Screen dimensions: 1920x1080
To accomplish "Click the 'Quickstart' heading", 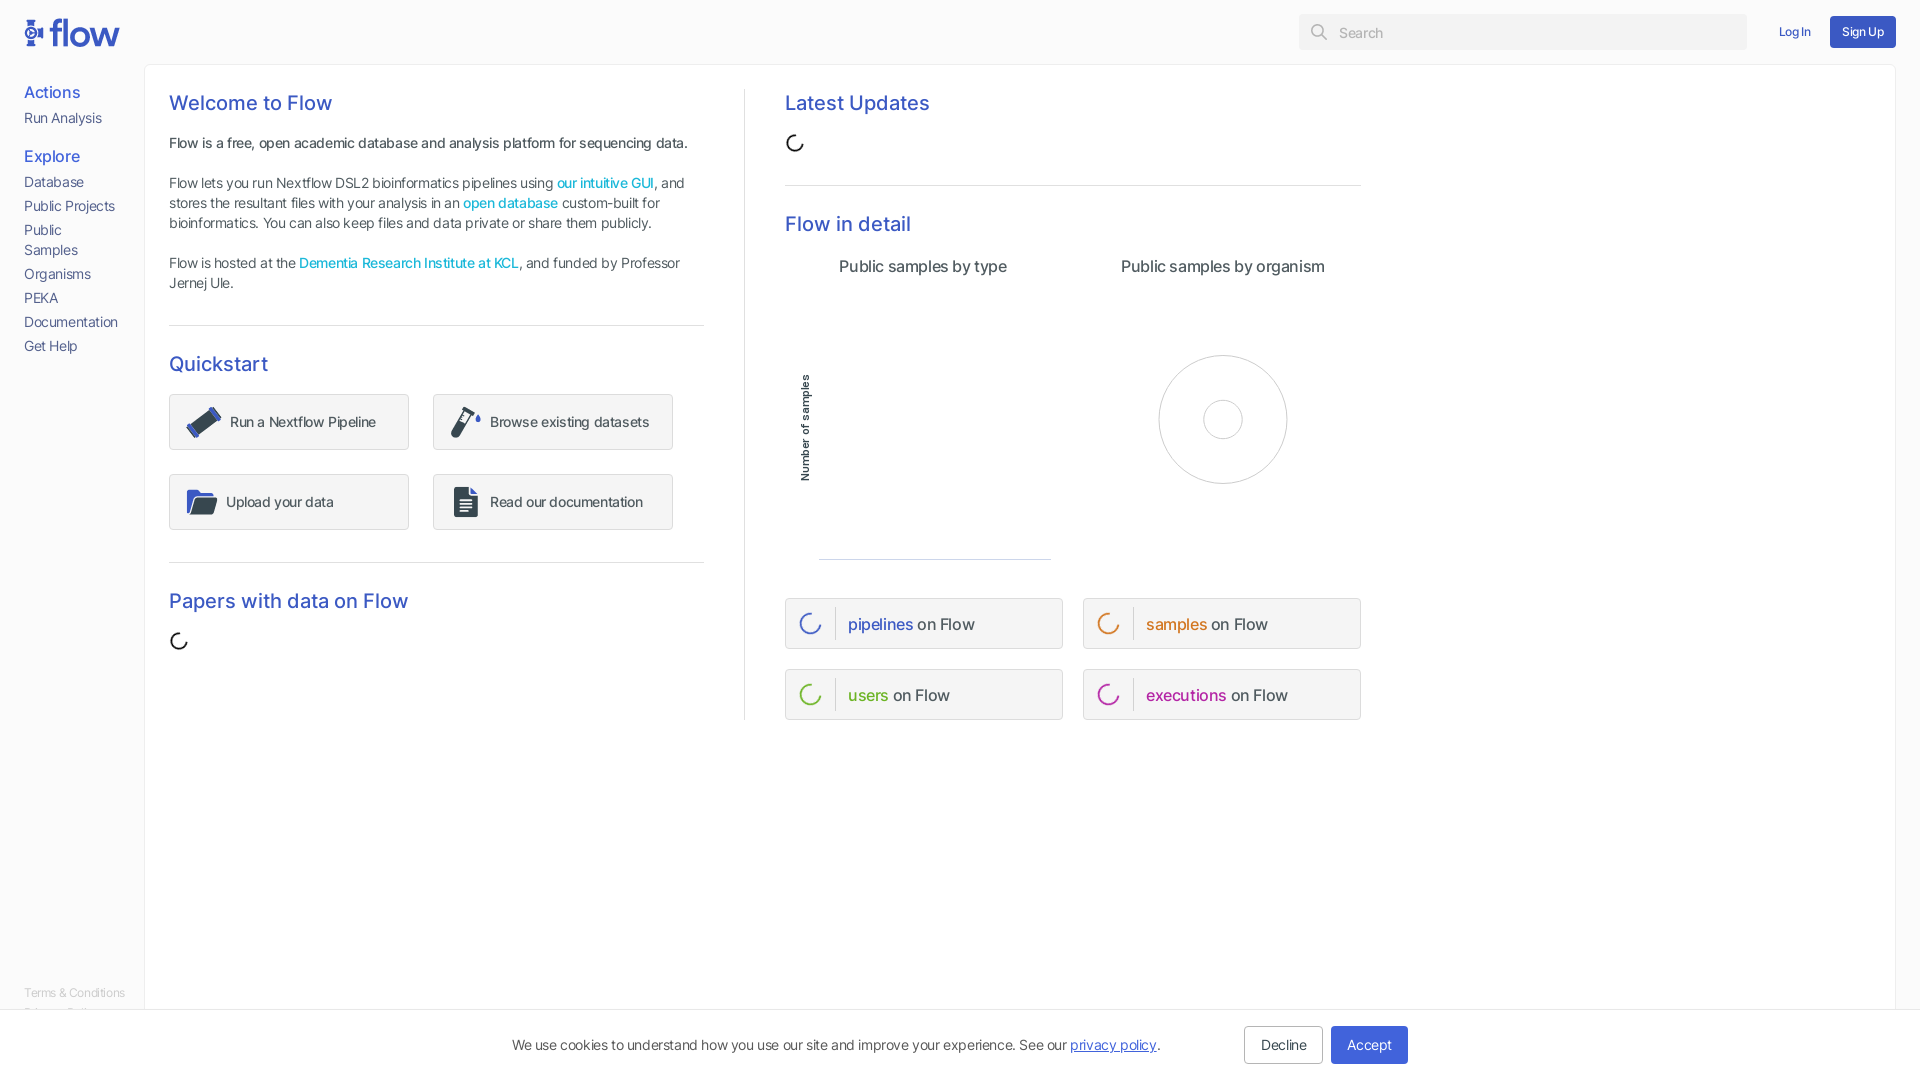I will pyautogui.click(x=218, y=364).
